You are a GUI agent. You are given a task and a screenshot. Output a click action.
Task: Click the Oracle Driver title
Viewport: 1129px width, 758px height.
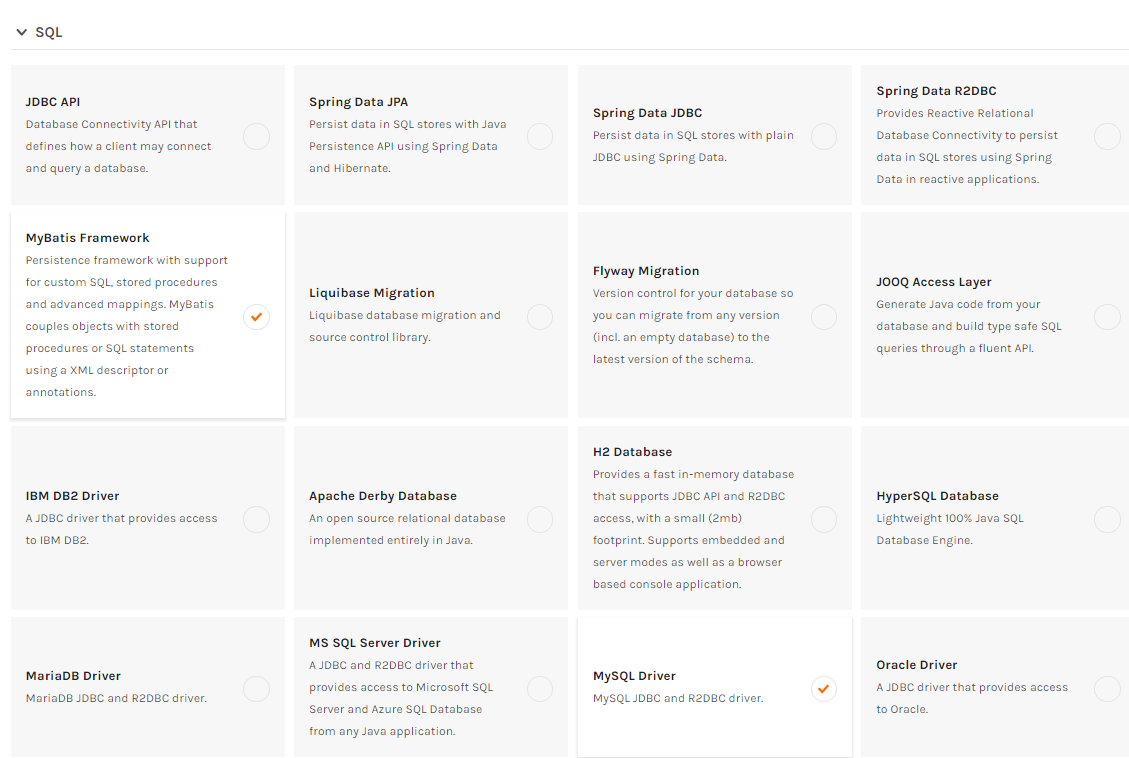click(x=917, y=665)
